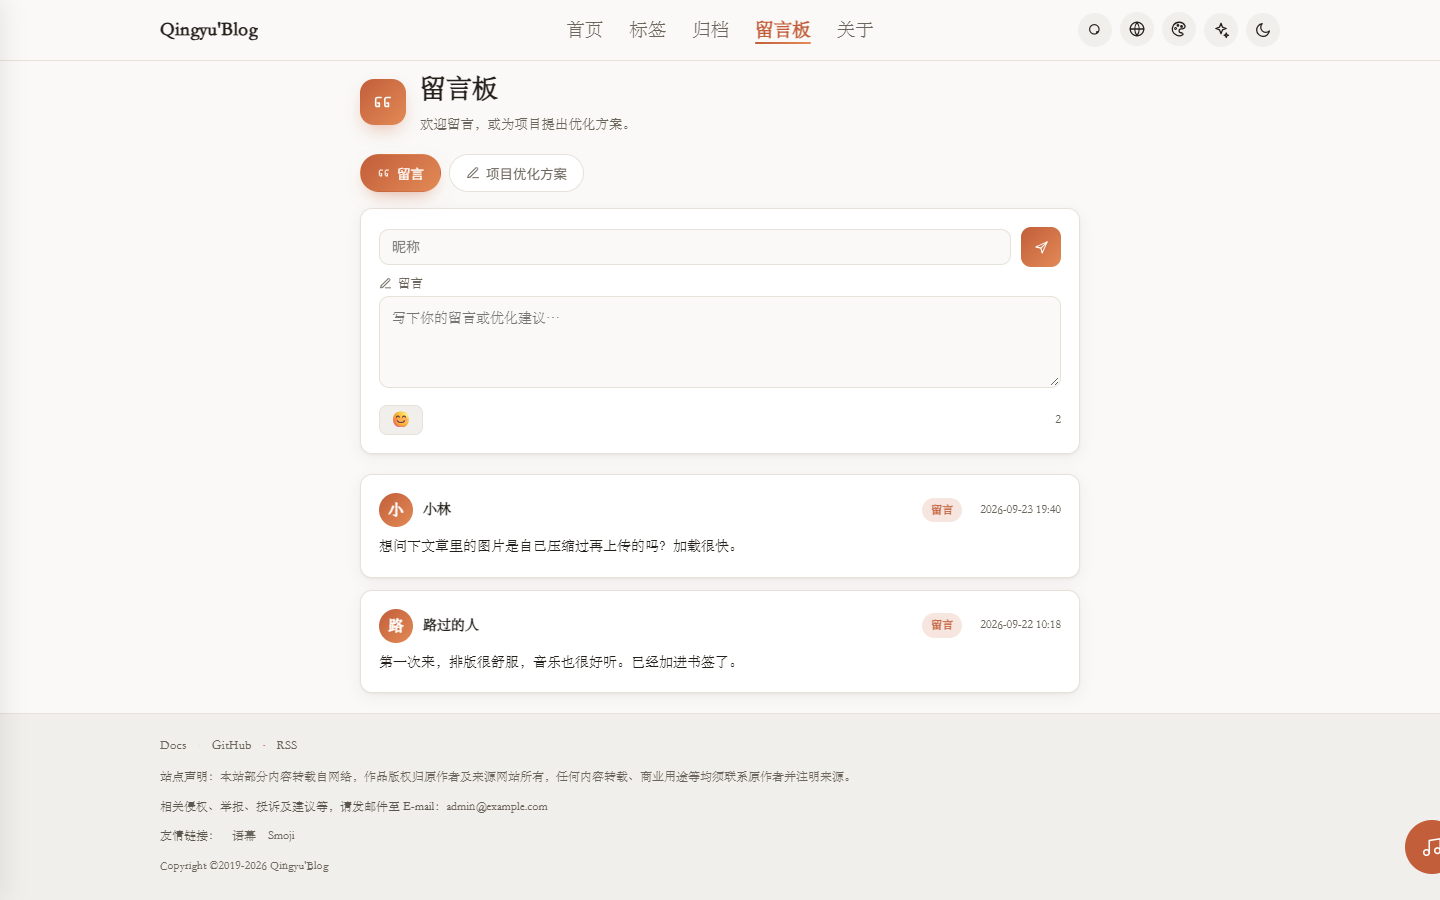This screenshot has height=900, width=1440.
Task: Click the timestamp 2026-09-23 19:40
Action: tap(1020, 509)
